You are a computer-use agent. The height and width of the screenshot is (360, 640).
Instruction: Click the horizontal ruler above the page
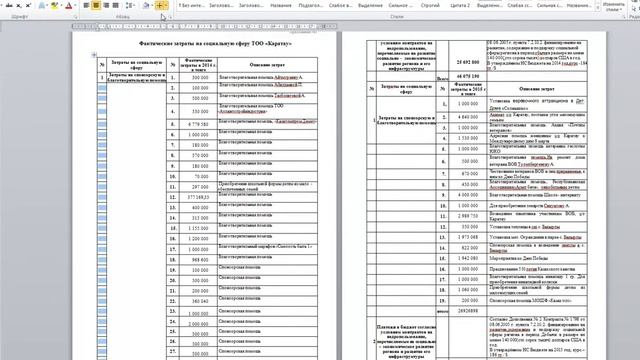tap(204, 27)
